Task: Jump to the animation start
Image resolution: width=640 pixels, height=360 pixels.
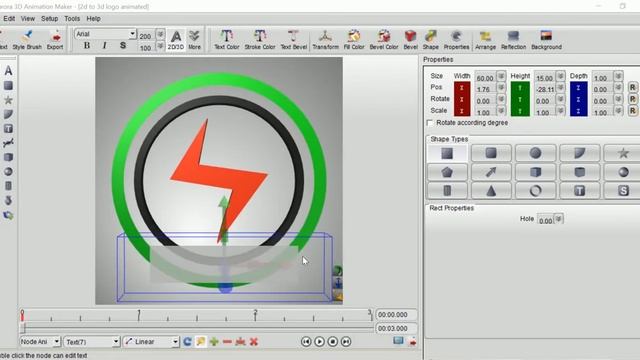Action: tap(306, 342)
